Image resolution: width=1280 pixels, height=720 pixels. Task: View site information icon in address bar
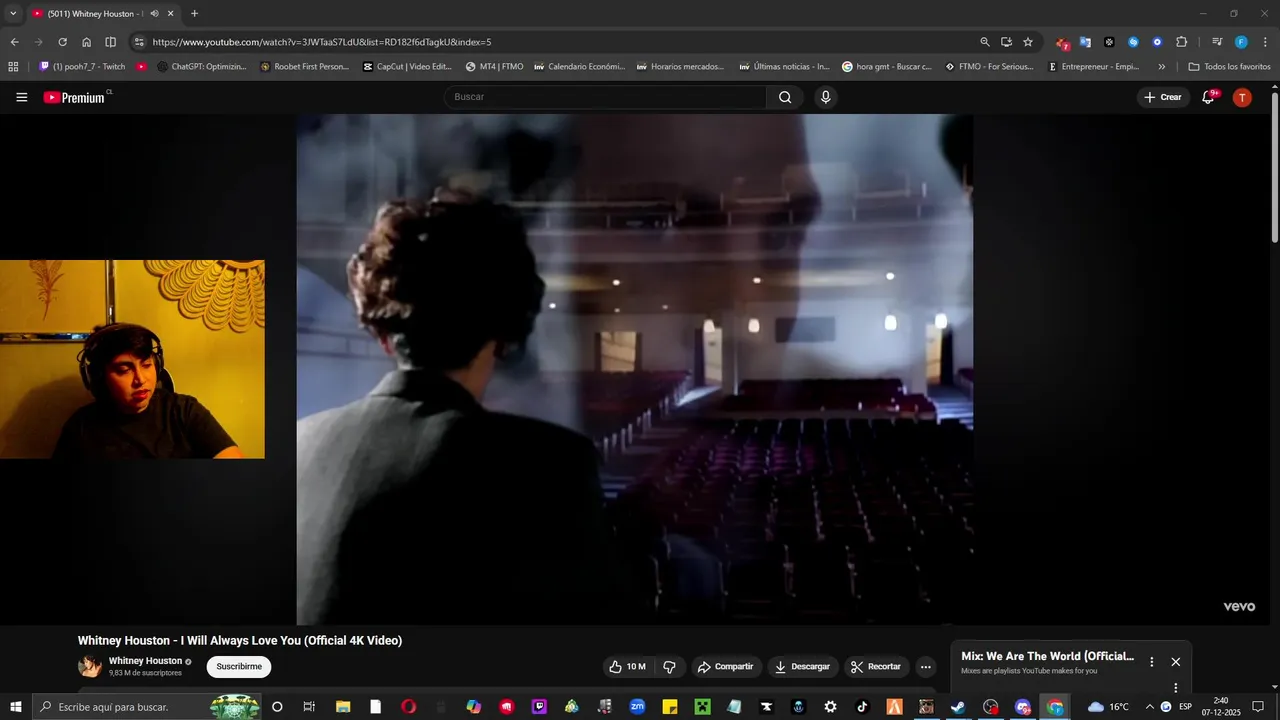click(x=139, y=42)
